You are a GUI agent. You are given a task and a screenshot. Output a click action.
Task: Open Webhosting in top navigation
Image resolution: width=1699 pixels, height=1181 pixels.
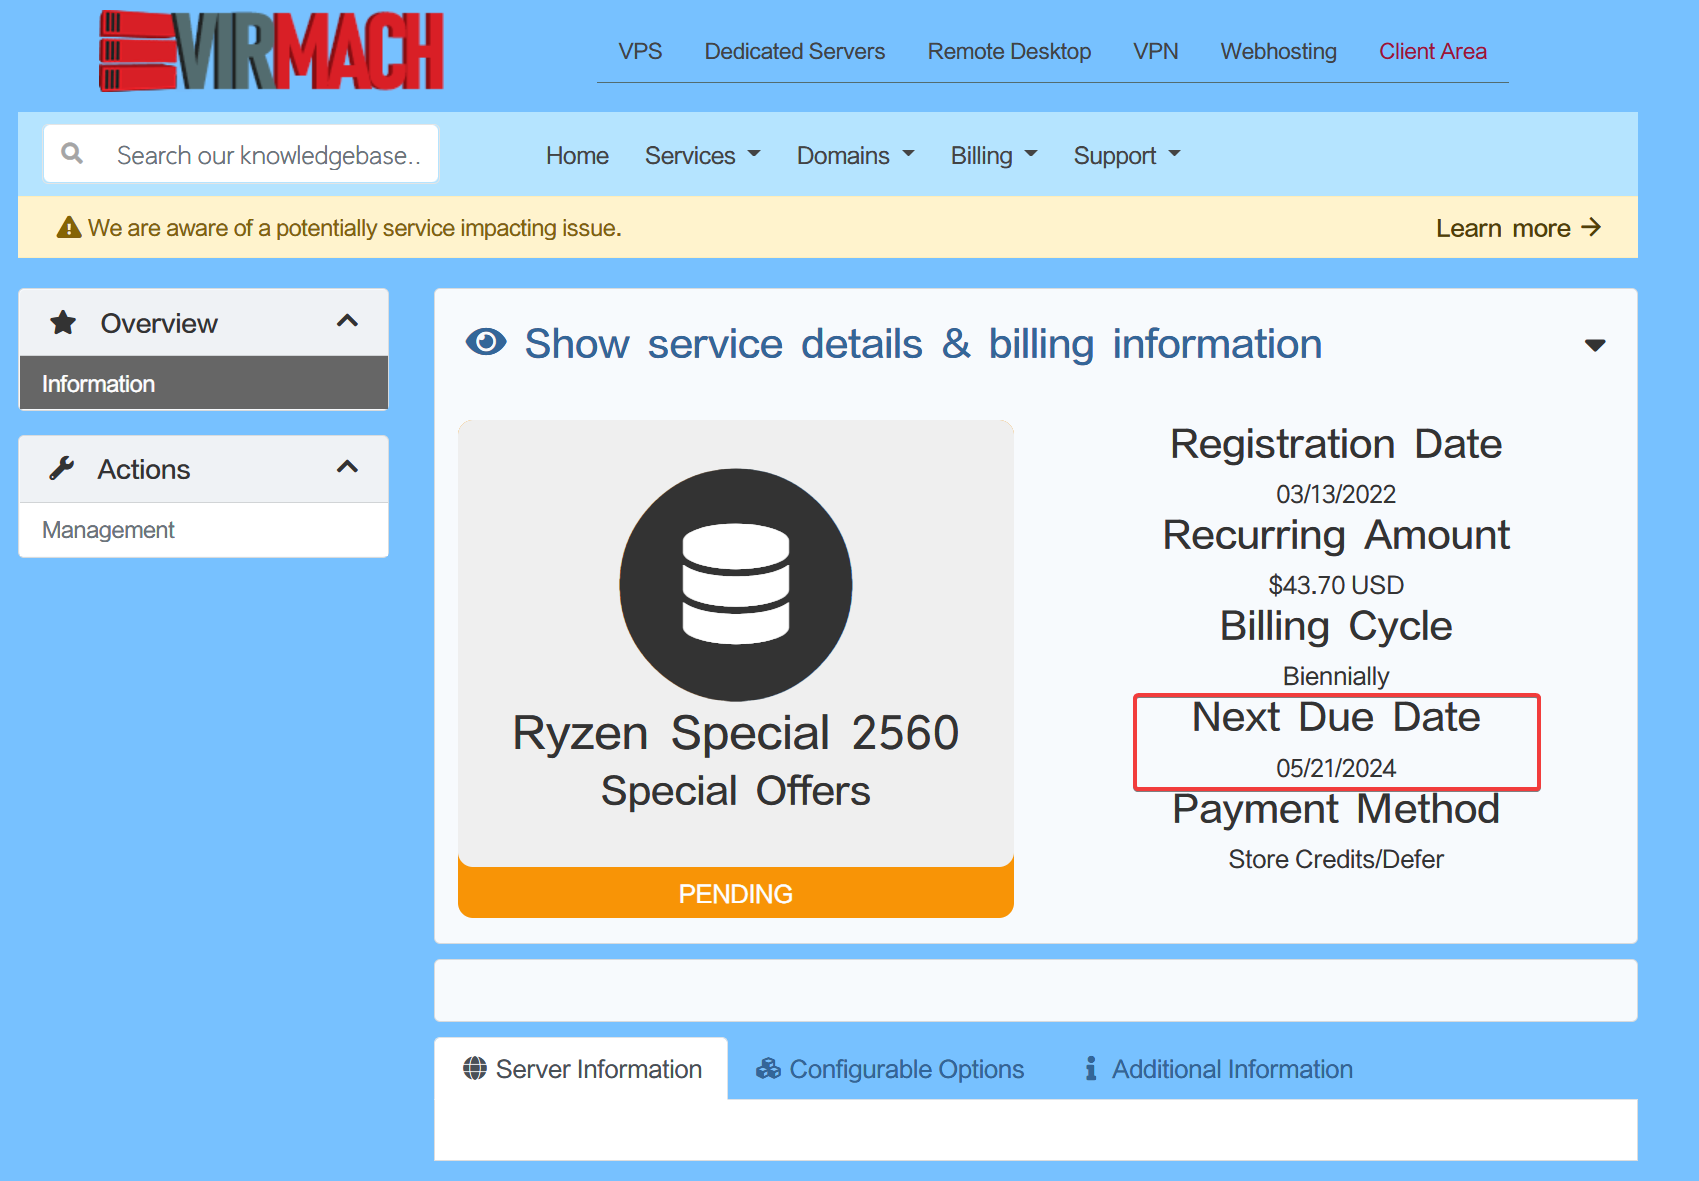point(1278,51)
